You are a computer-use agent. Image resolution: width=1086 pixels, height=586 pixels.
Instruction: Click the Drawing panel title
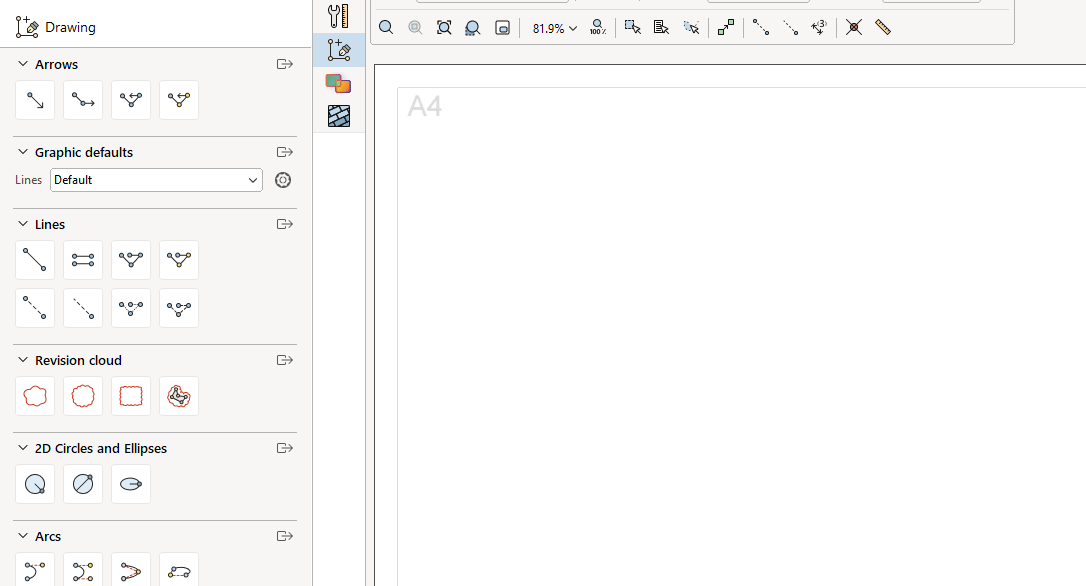pyautogui.click(x=70, y=28)
